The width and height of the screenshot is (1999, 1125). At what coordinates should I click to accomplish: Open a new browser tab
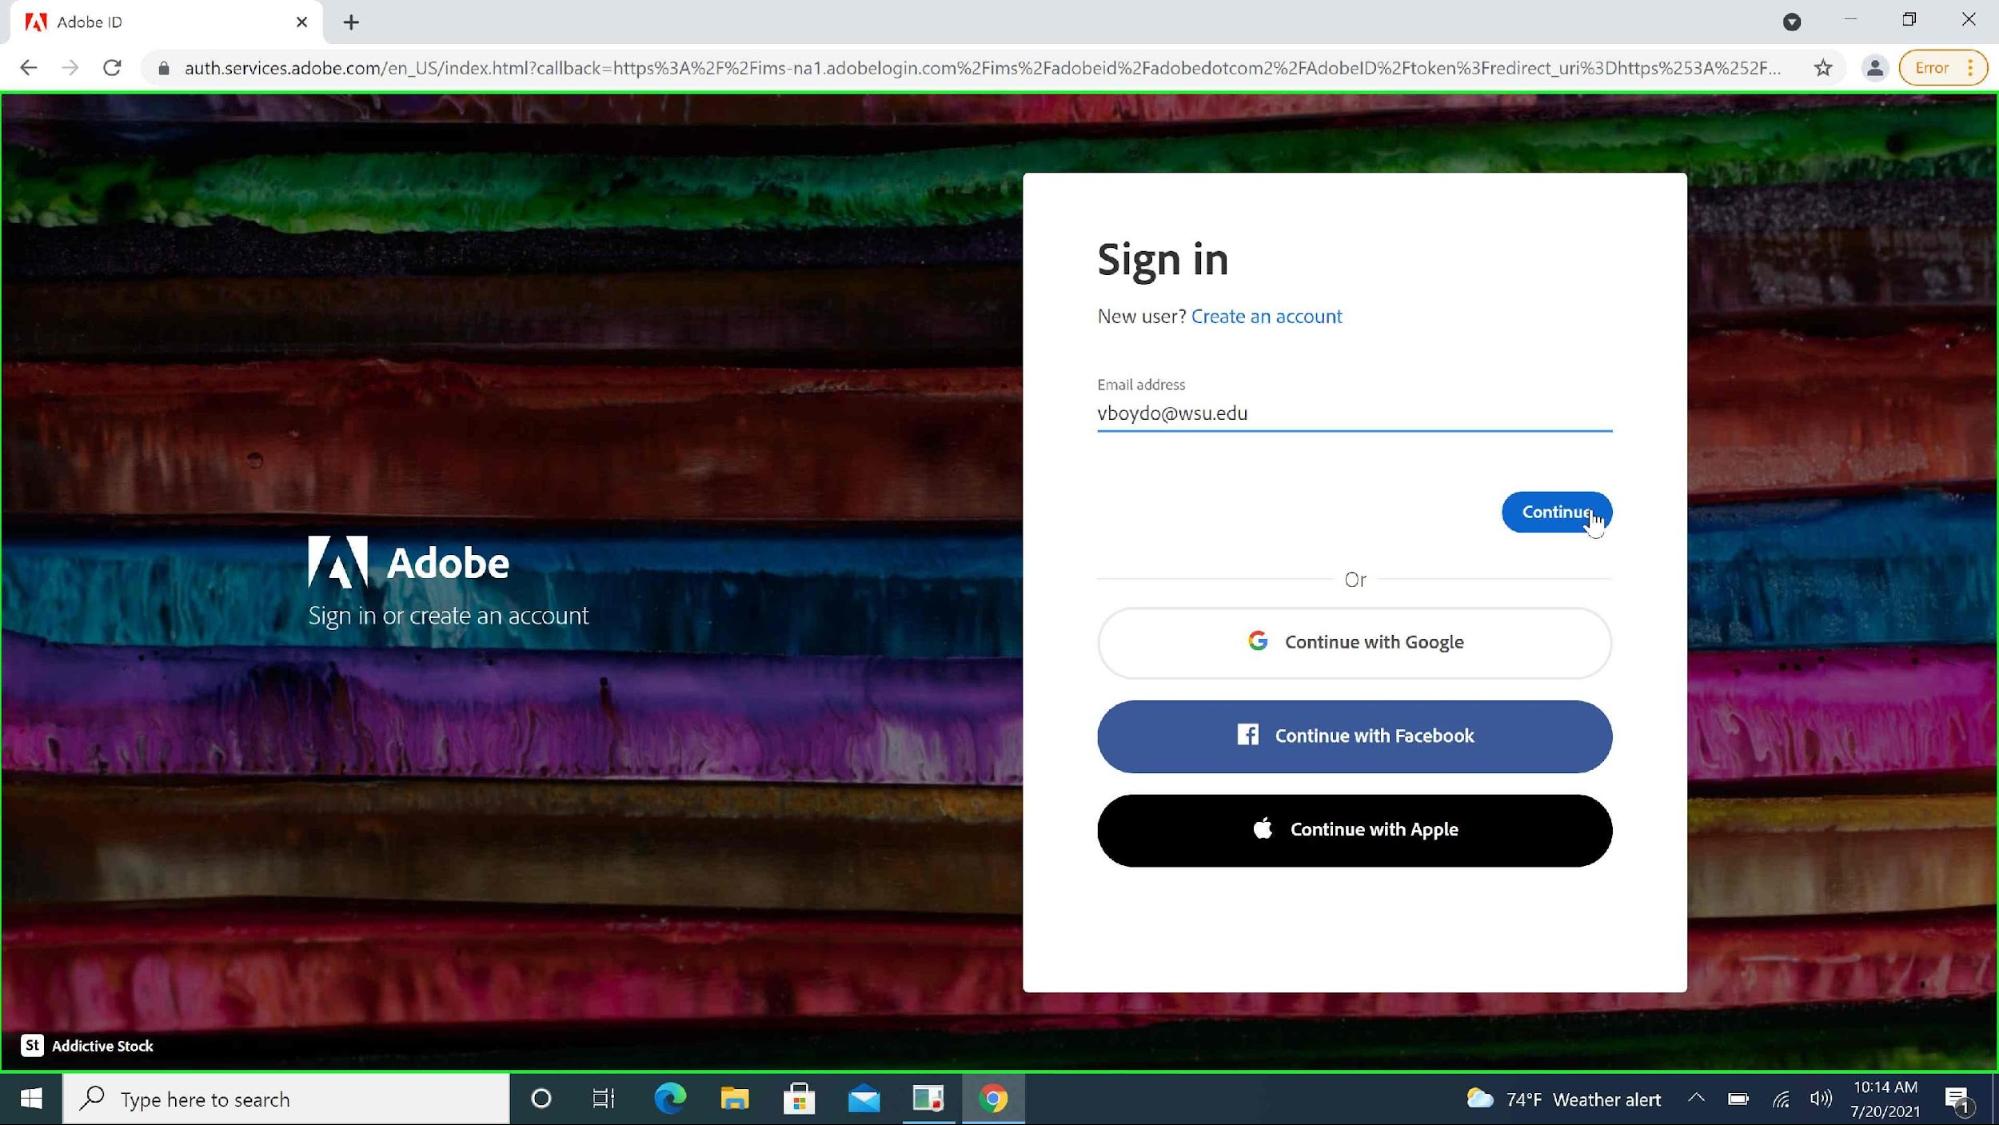click(351, 22)
